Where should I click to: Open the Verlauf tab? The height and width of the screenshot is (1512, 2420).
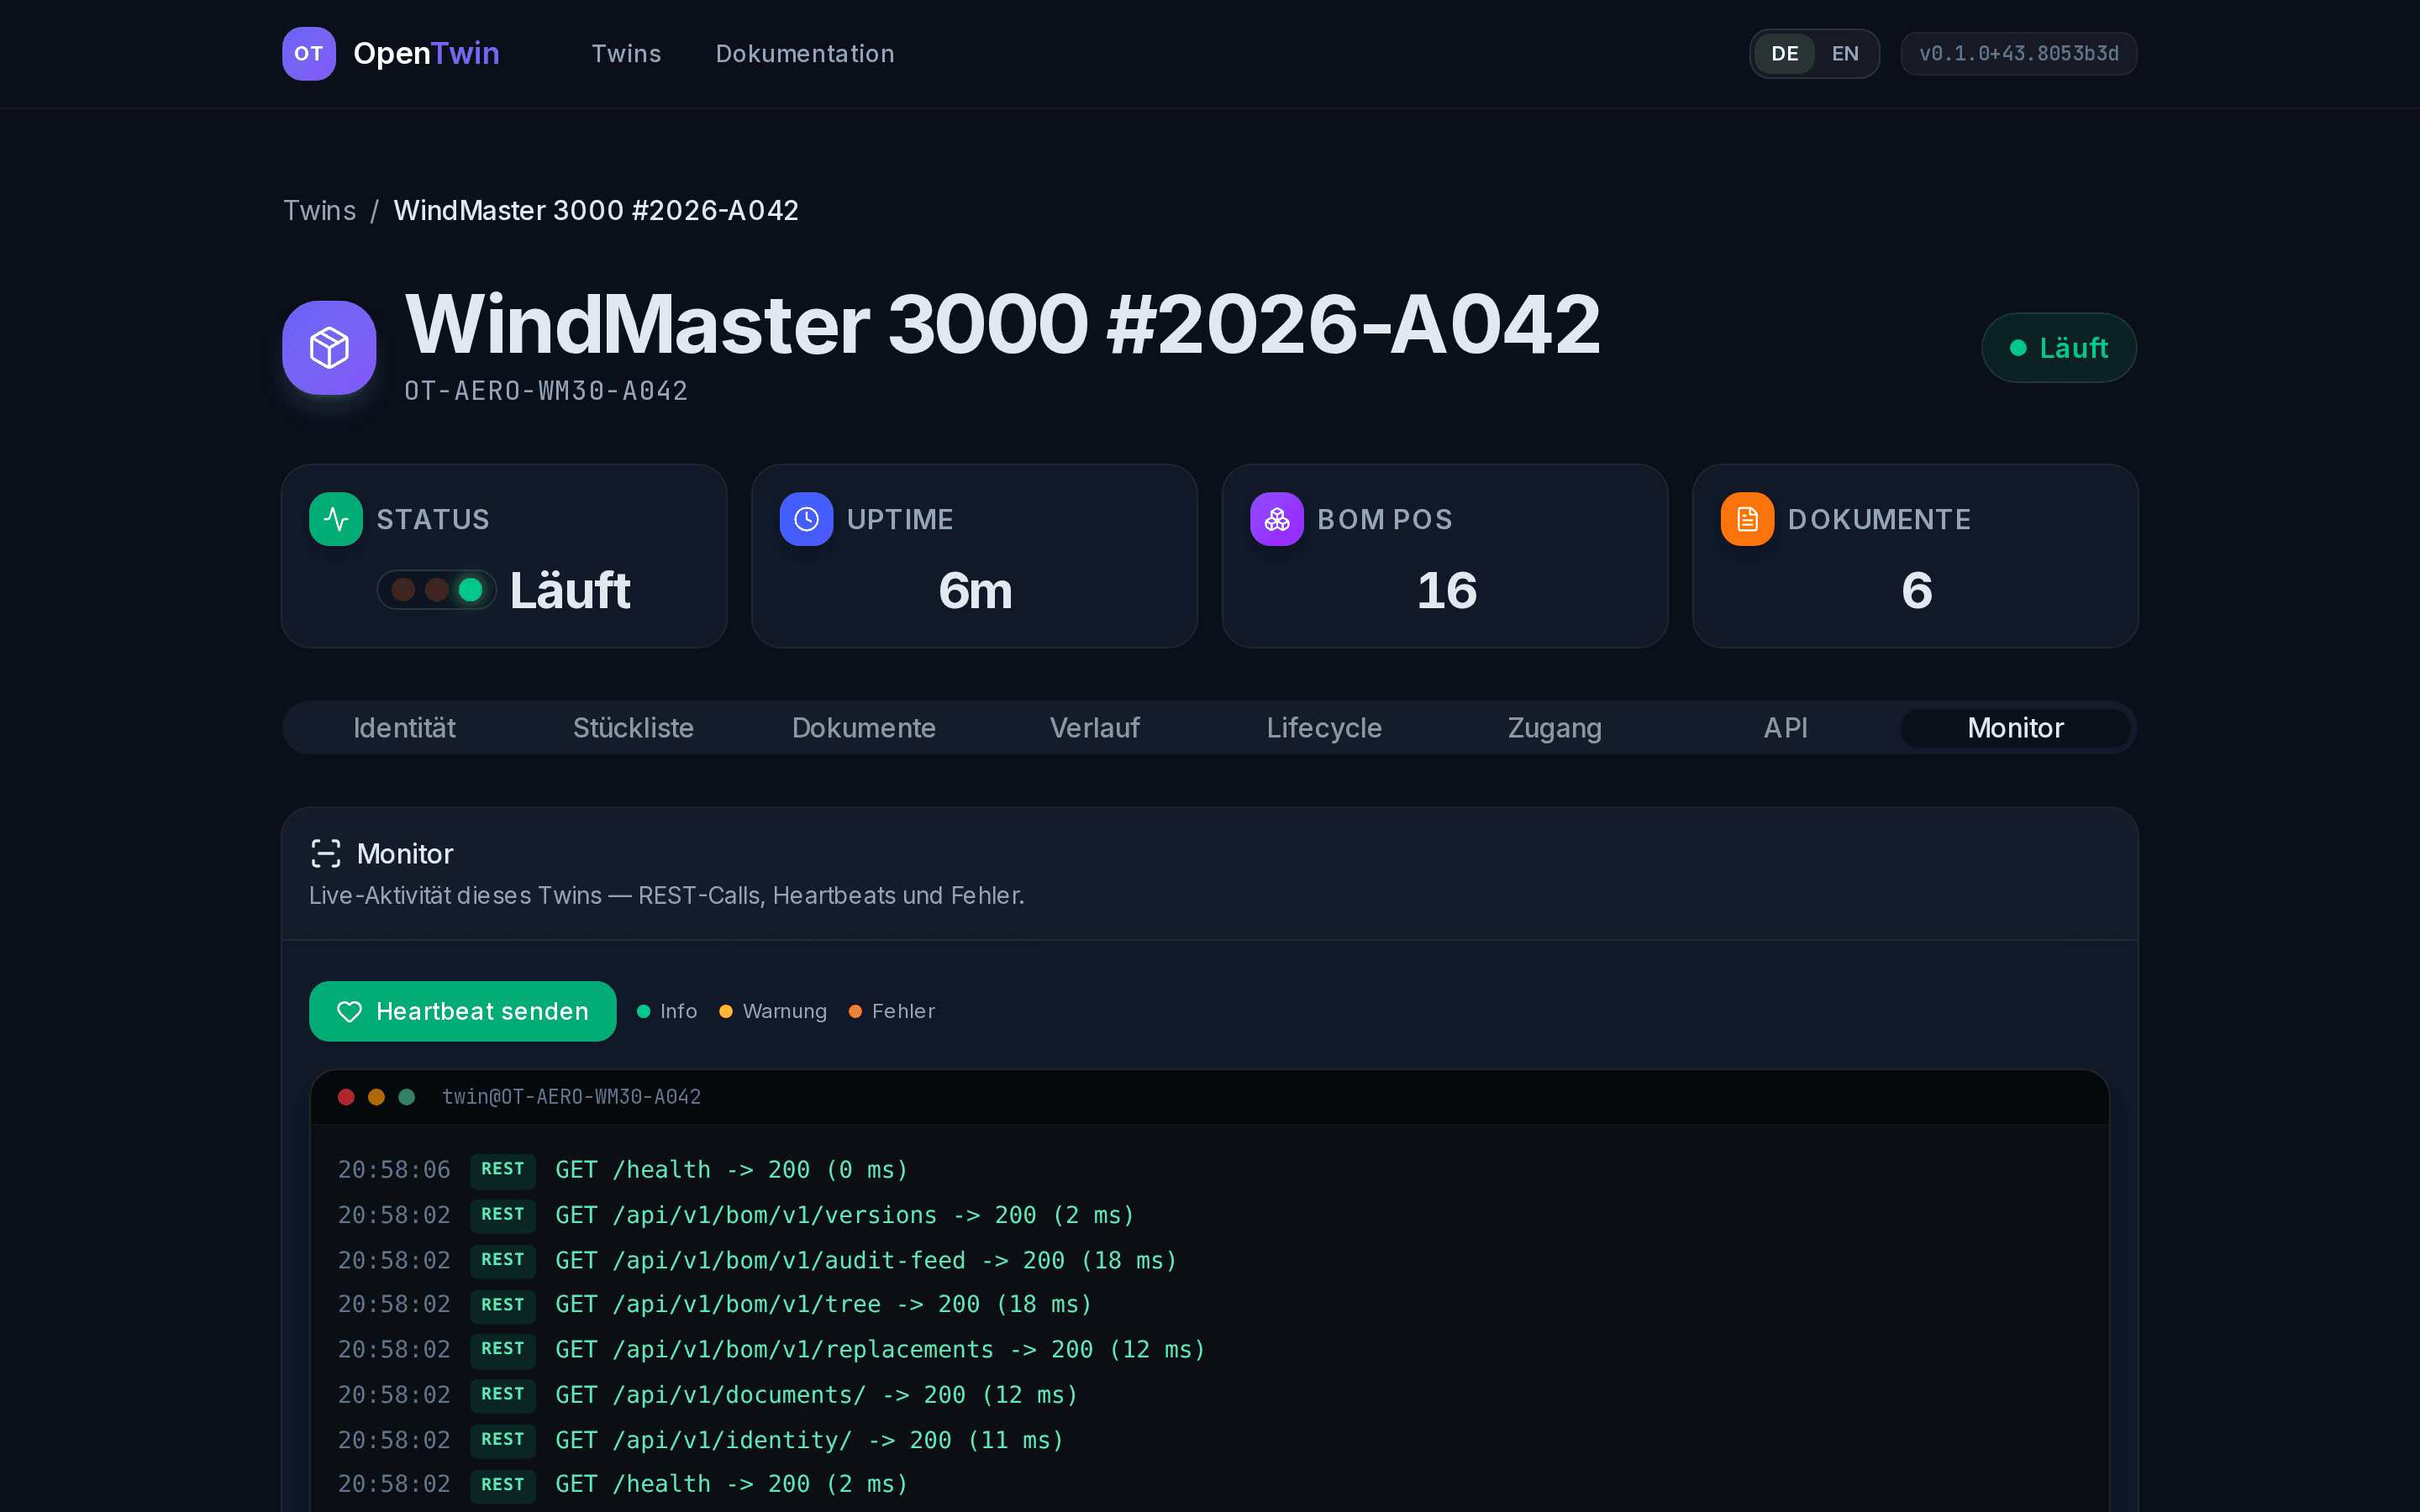click(x=1094, y=727)
